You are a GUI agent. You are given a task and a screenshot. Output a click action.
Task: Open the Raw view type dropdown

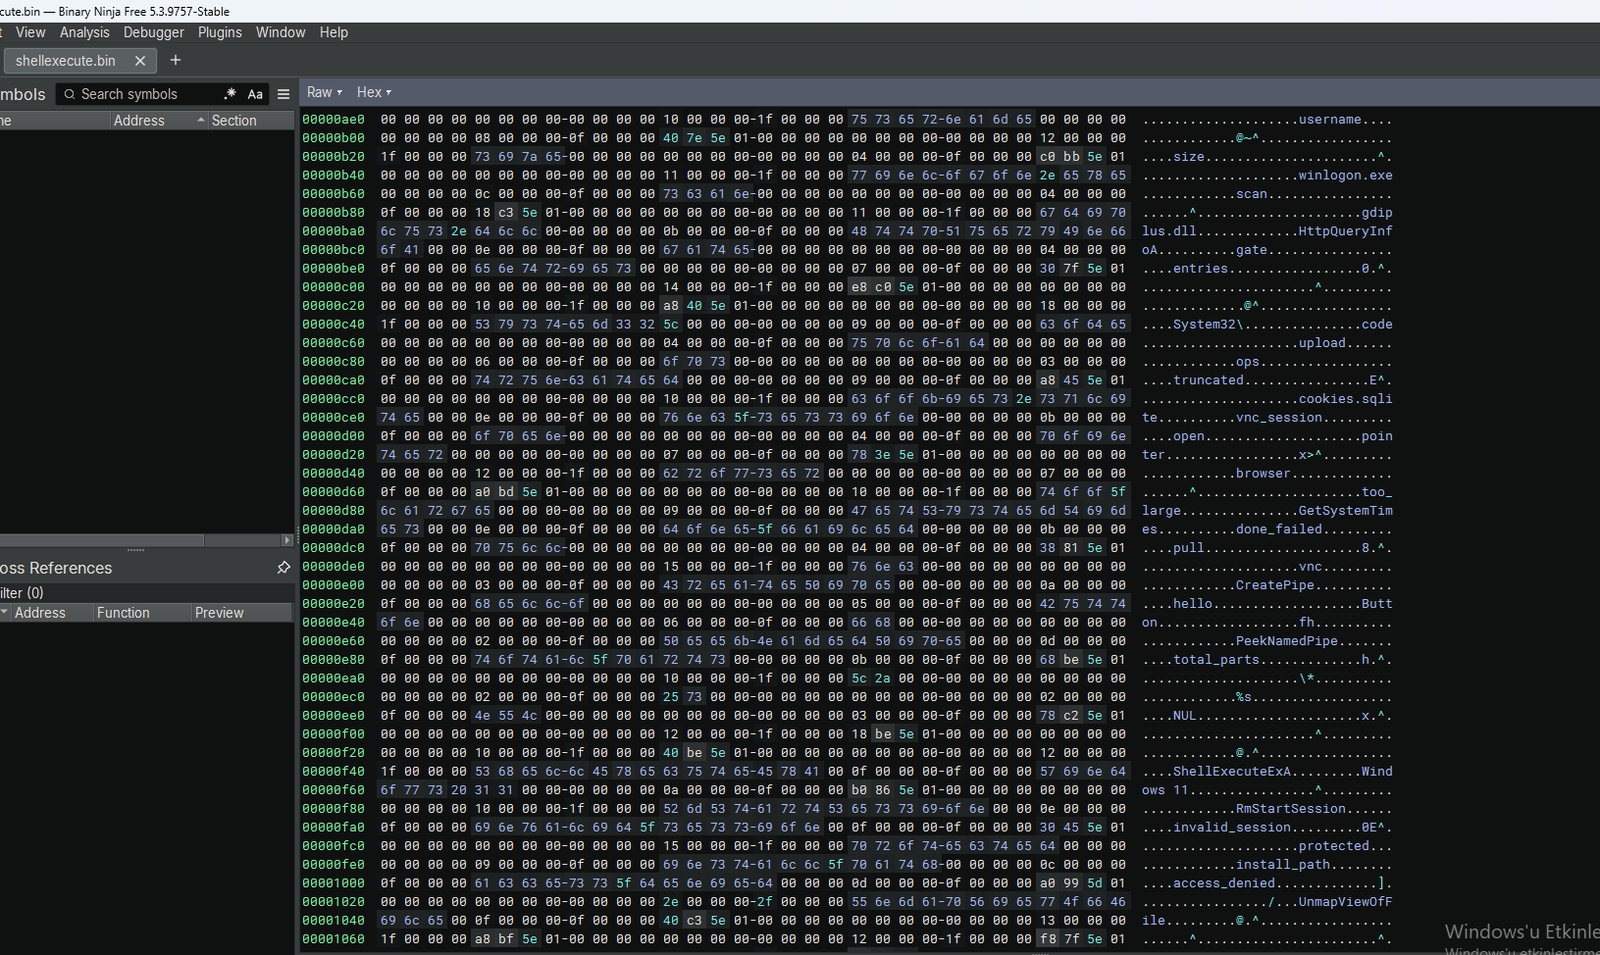[x=324, y=92]
